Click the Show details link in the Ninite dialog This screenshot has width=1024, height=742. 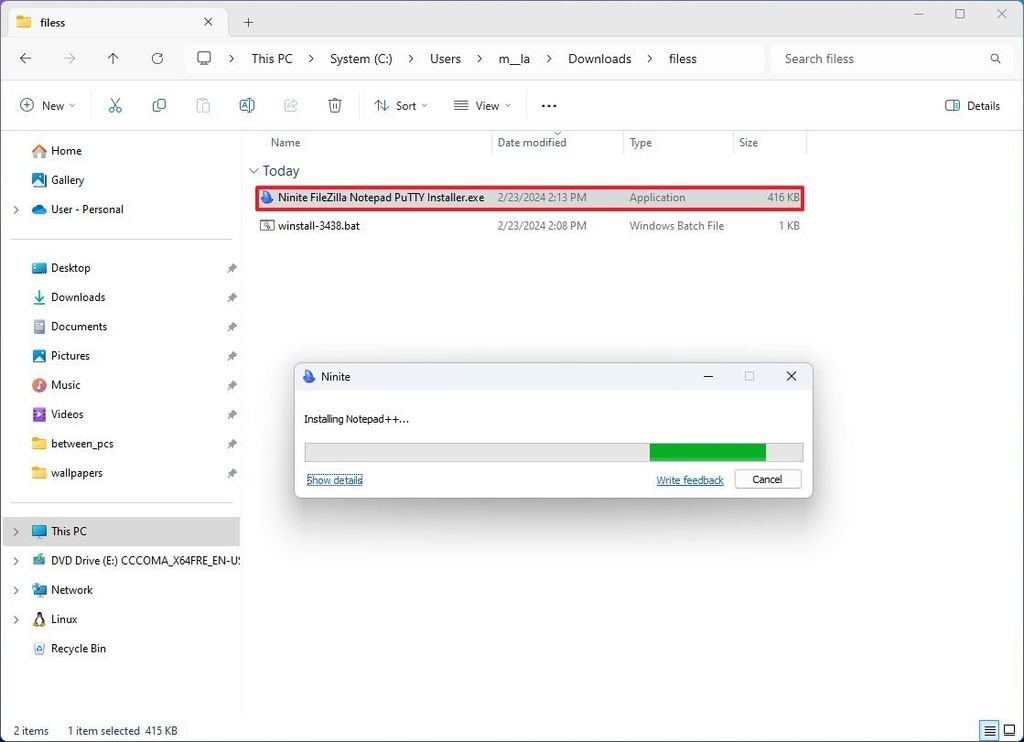(x=334, y=480)
